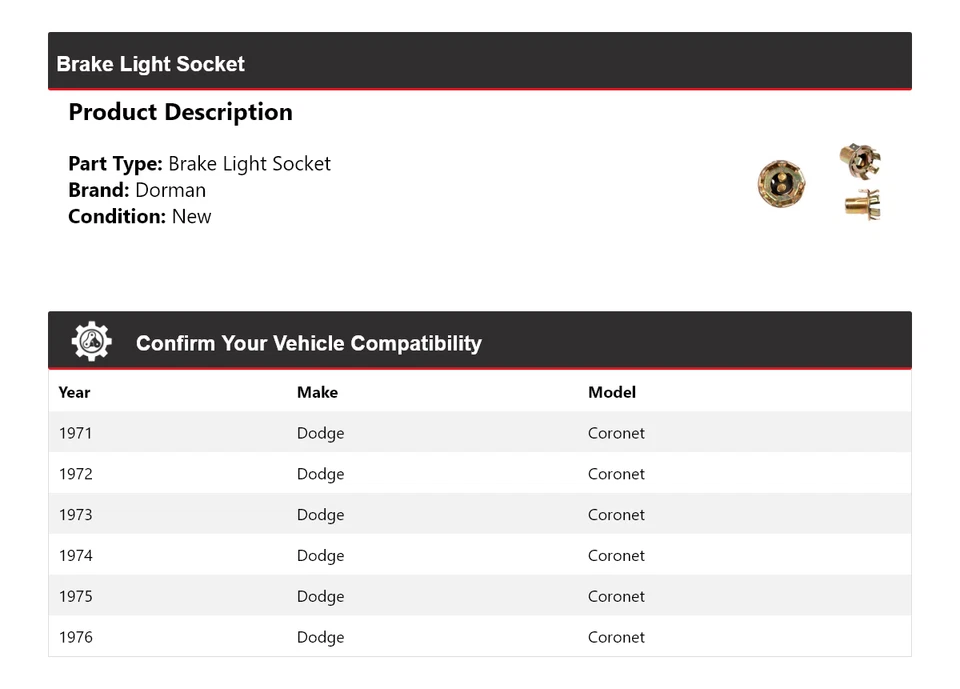Click the Product Description heading
This screenshot has width=960, height=689.
[x=180, y=112]
